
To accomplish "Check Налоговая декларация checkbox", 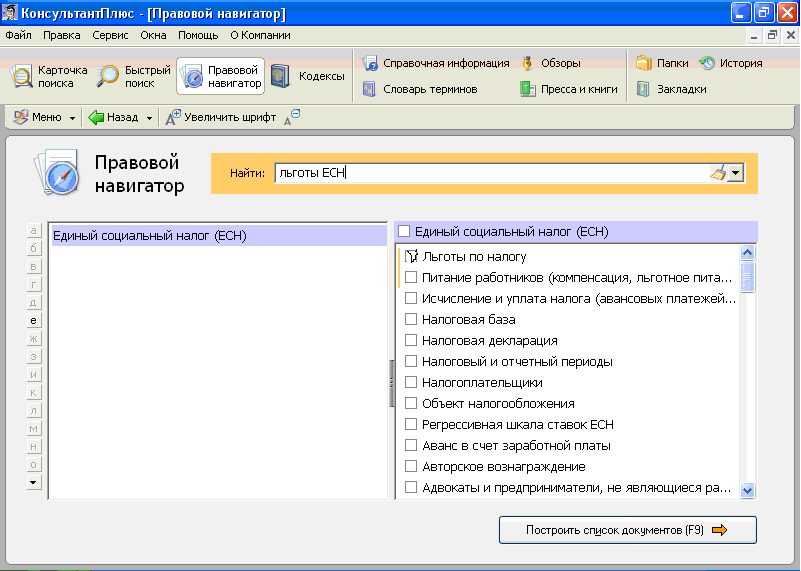I will tap(411, 340).
